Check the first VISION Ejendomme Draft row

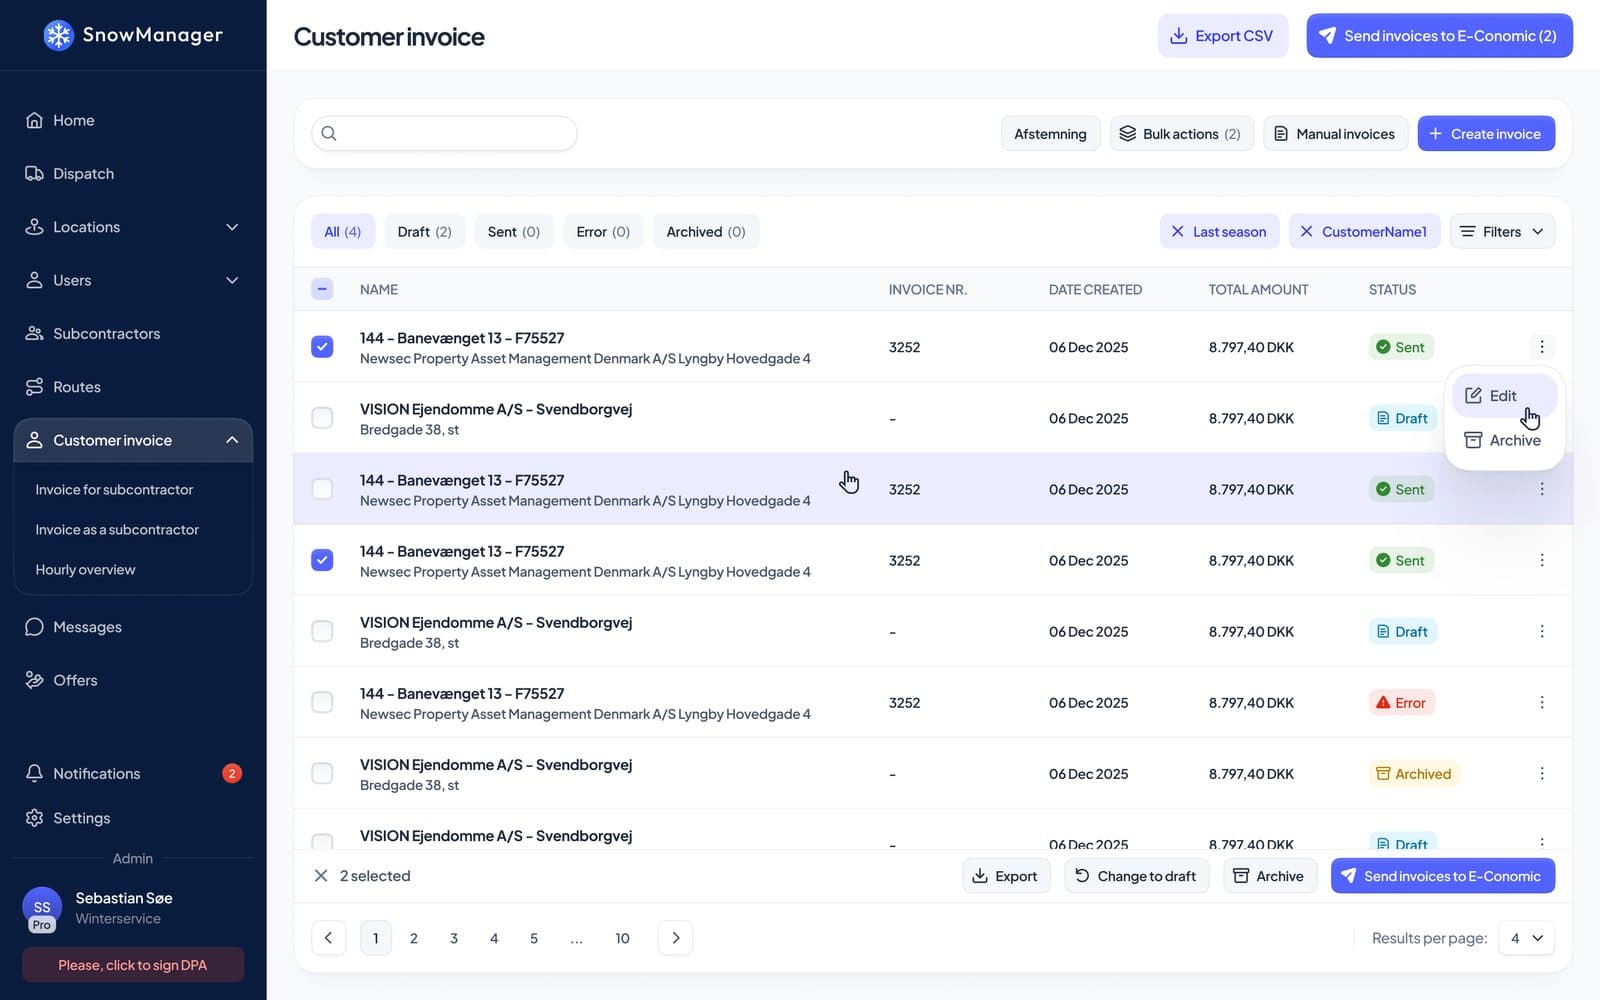coord(322,417)
